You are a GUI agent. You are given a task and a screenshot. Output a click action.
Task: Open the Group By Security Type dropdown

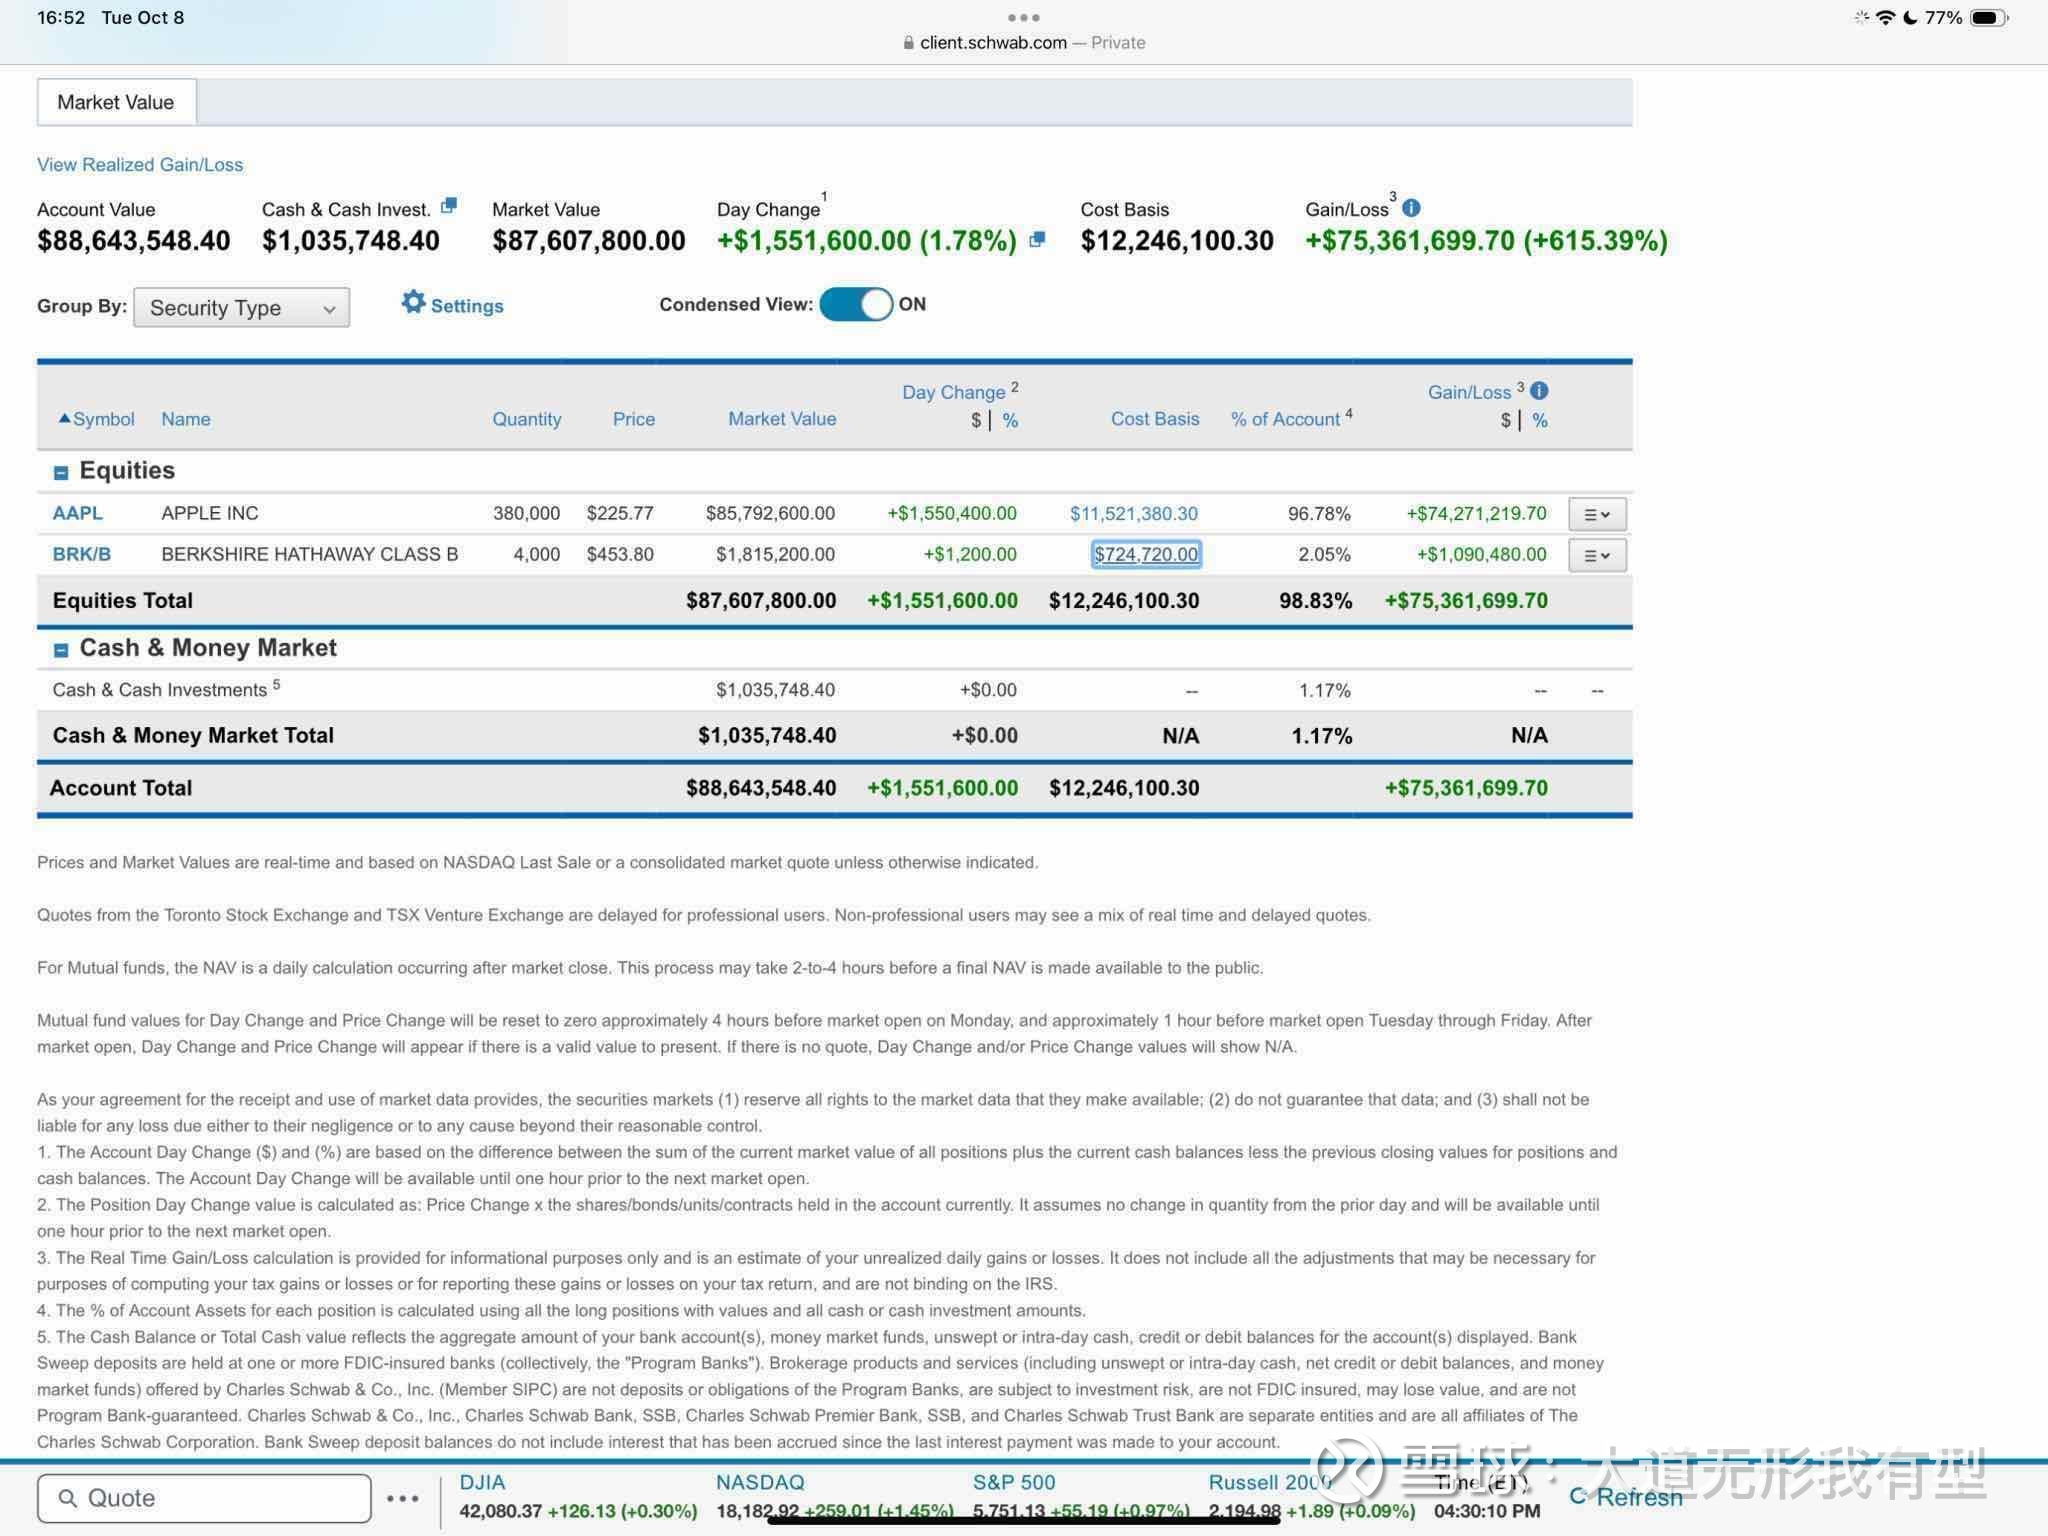(242, 307)
